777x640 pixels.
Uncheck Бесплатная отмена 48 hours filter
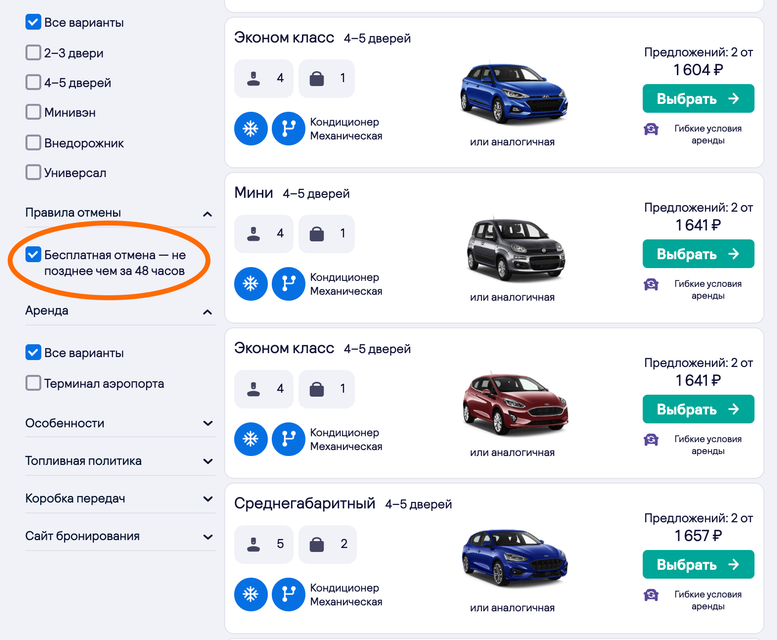point(34,255)
